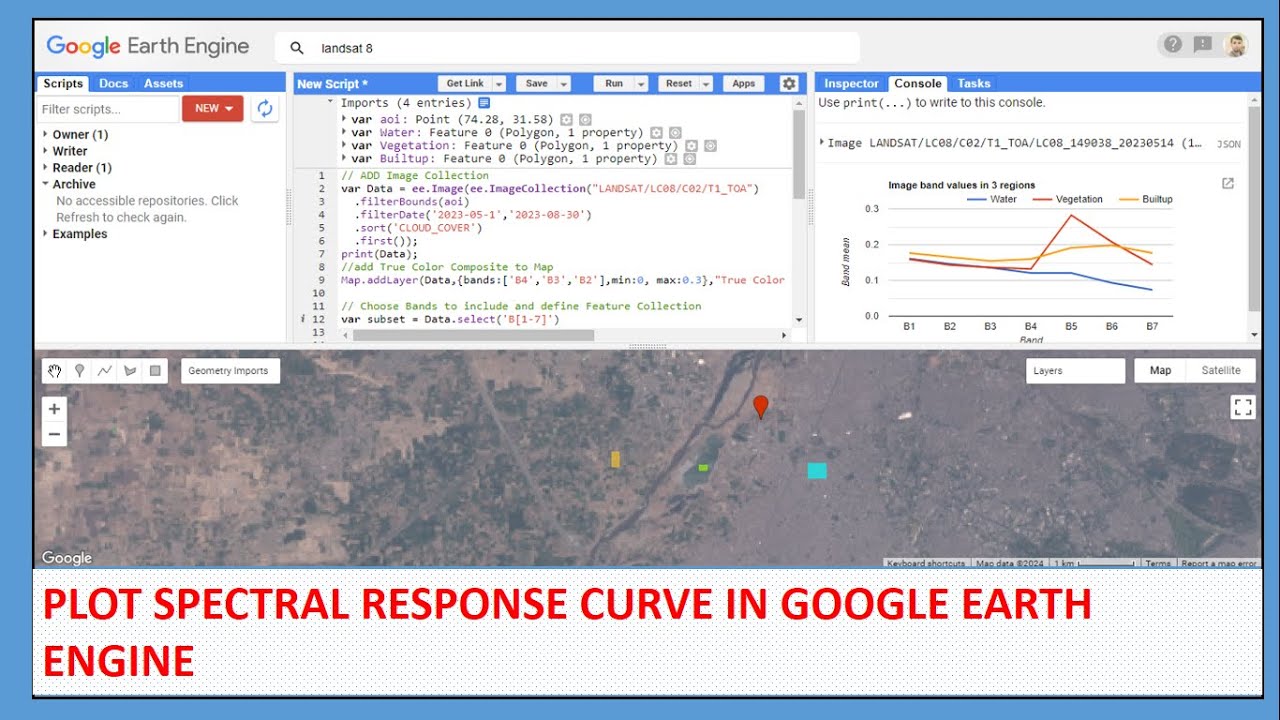Expand the printed Image LANDSAT object

[x=822, y=142]
